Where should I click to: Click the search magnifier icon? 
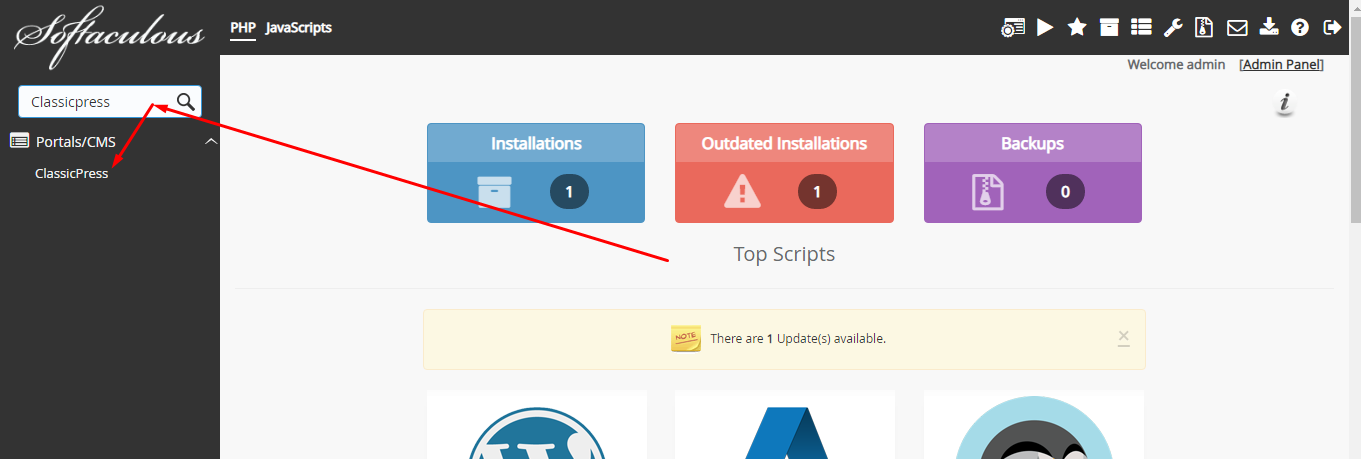(186, 101)
